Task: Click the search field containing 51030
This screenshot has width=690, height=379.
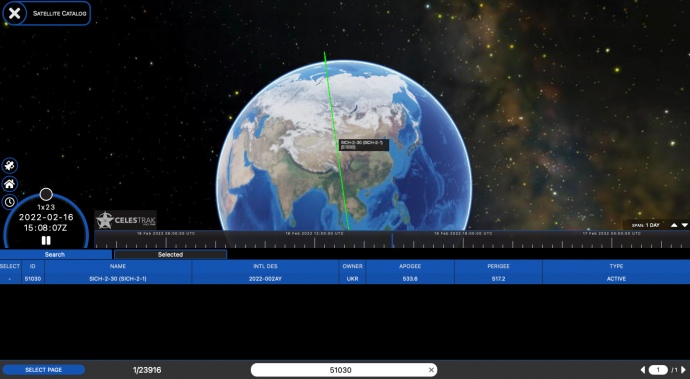Action: (x=341, y=370)
